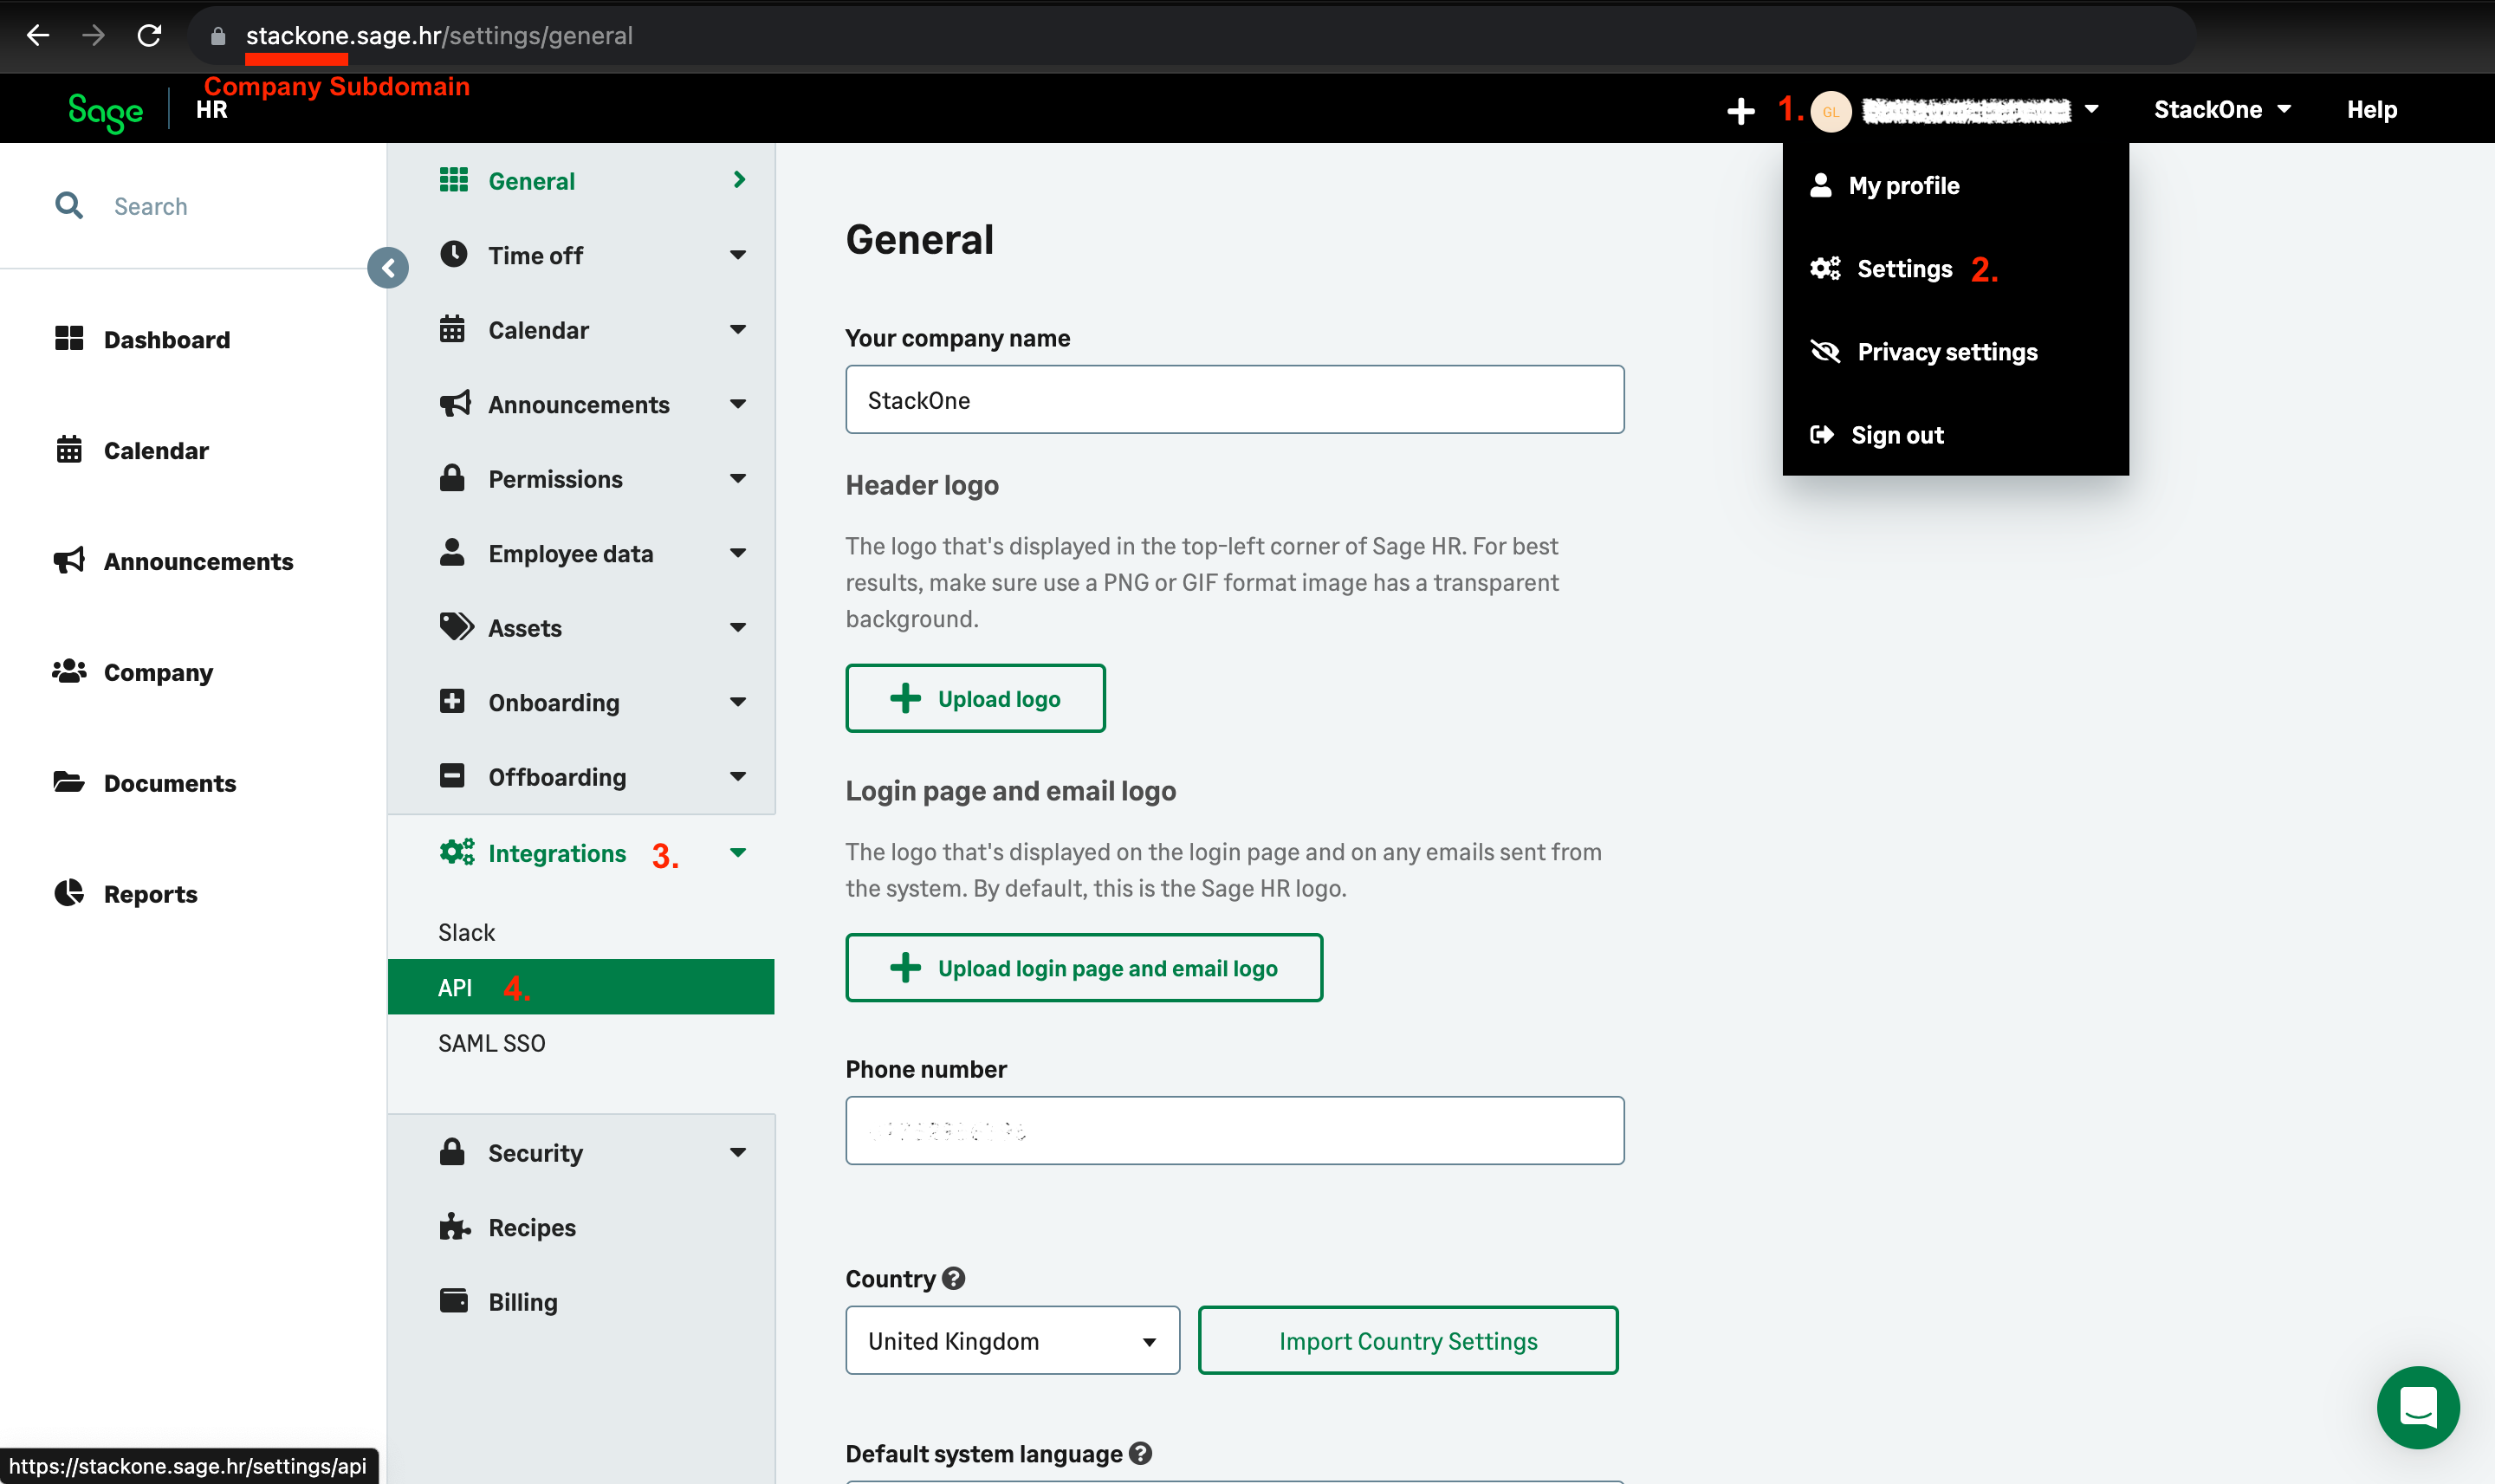Viewport: 2495px width, 1484px height.
Task: Expand the Permissions settings section
Action: [x=738, y=478]
